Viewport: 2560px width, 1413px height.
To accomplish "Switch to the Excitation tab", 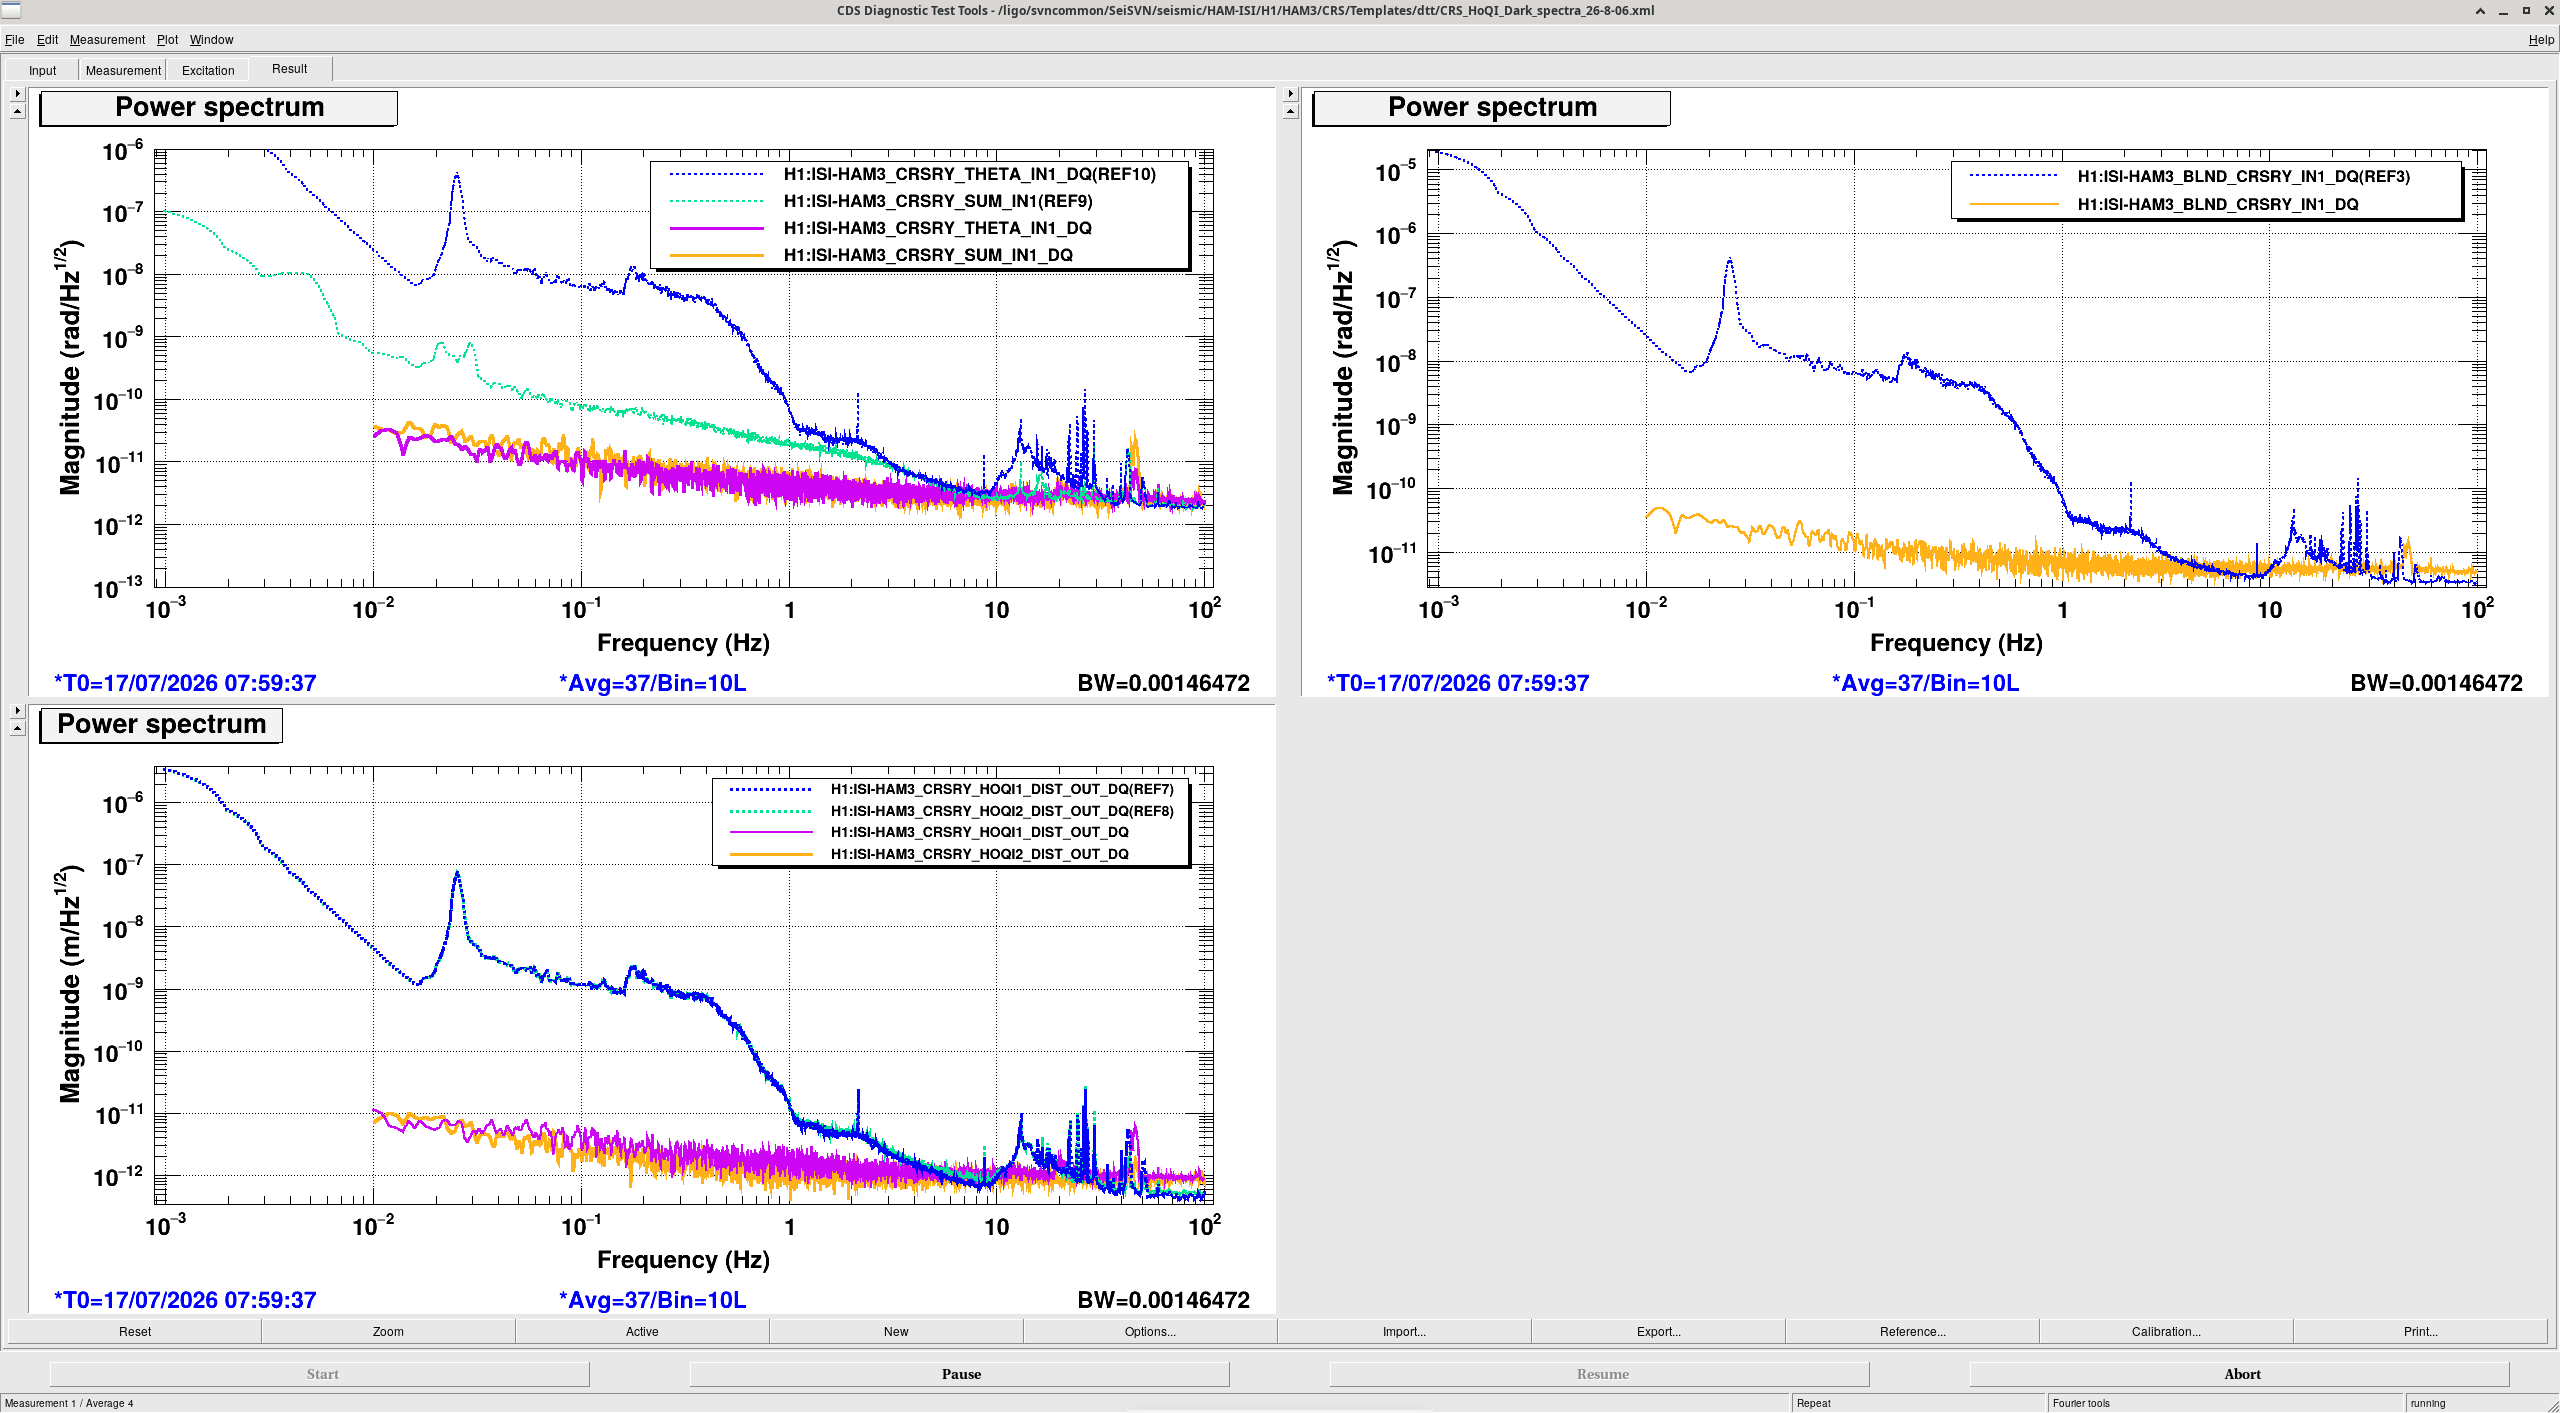I will 208,70.
